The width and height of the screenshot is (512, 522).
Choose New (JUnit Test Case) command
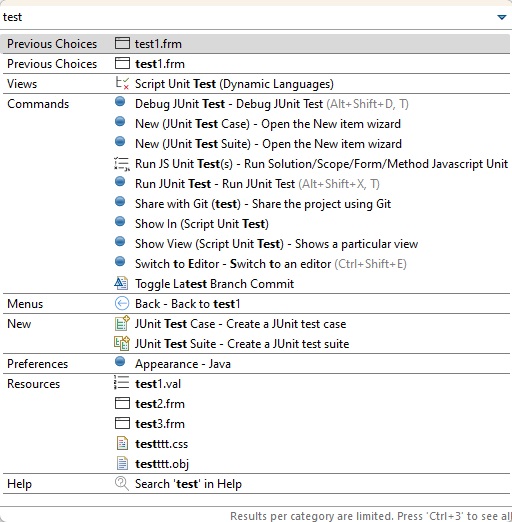(268, 124)
